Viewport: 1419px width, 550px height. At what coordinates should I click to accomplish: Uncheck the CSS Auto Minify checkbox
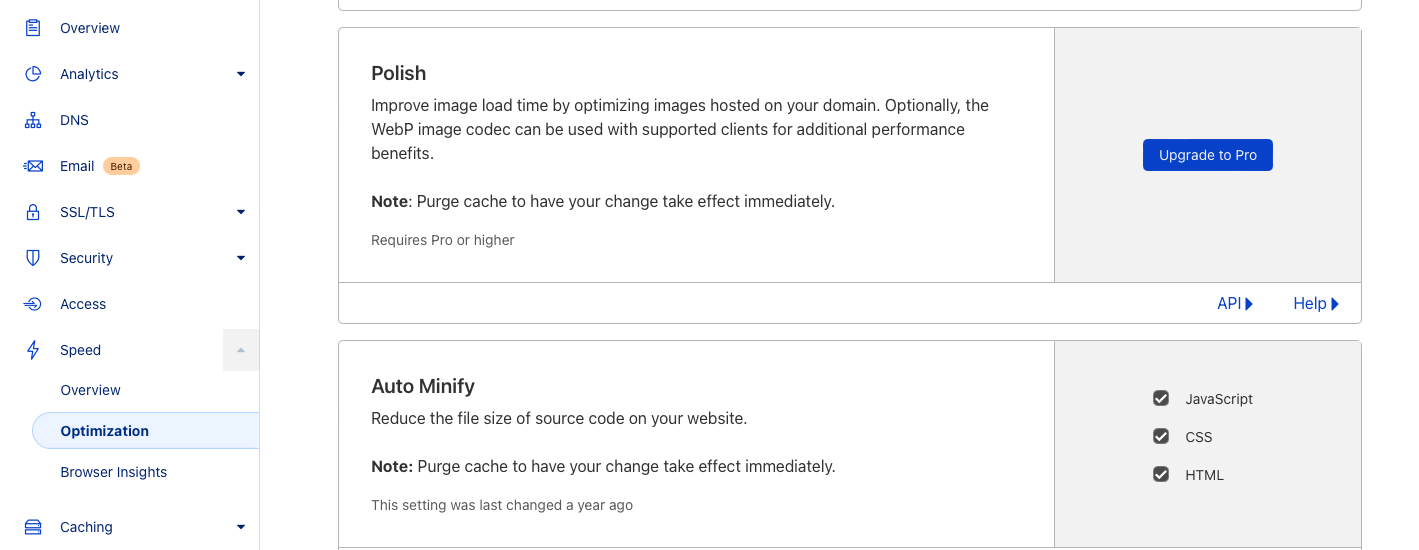click(1161, 436)
